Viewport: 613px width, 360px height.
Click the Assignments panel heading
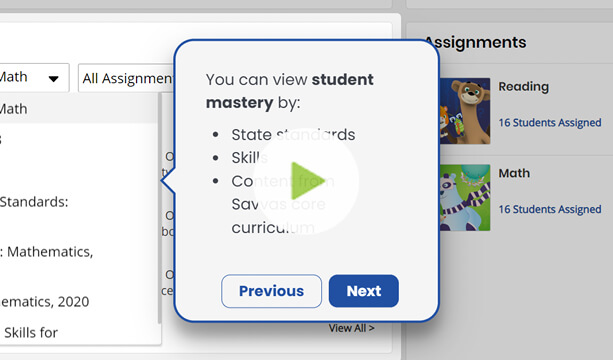tap(475, 42)
